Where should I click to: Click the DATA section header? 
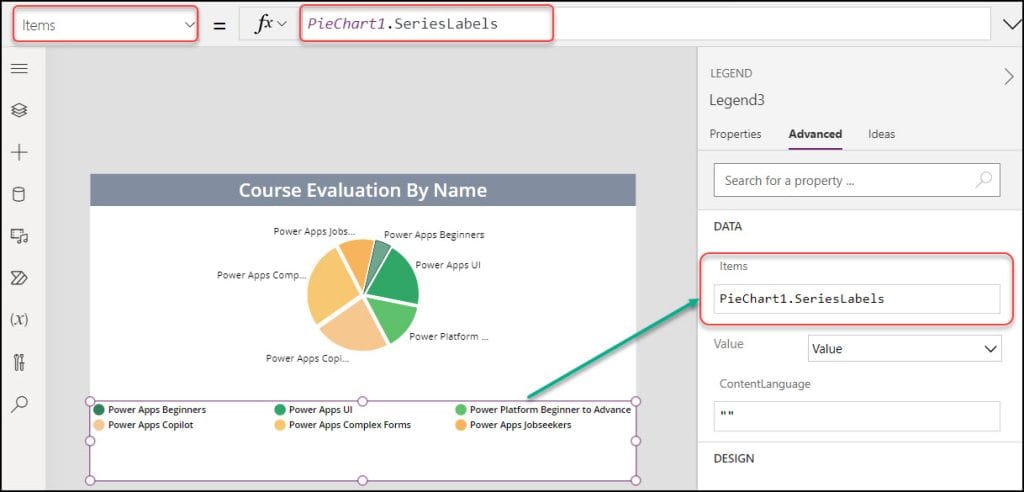pyautogui.click(x=728, y=227)
